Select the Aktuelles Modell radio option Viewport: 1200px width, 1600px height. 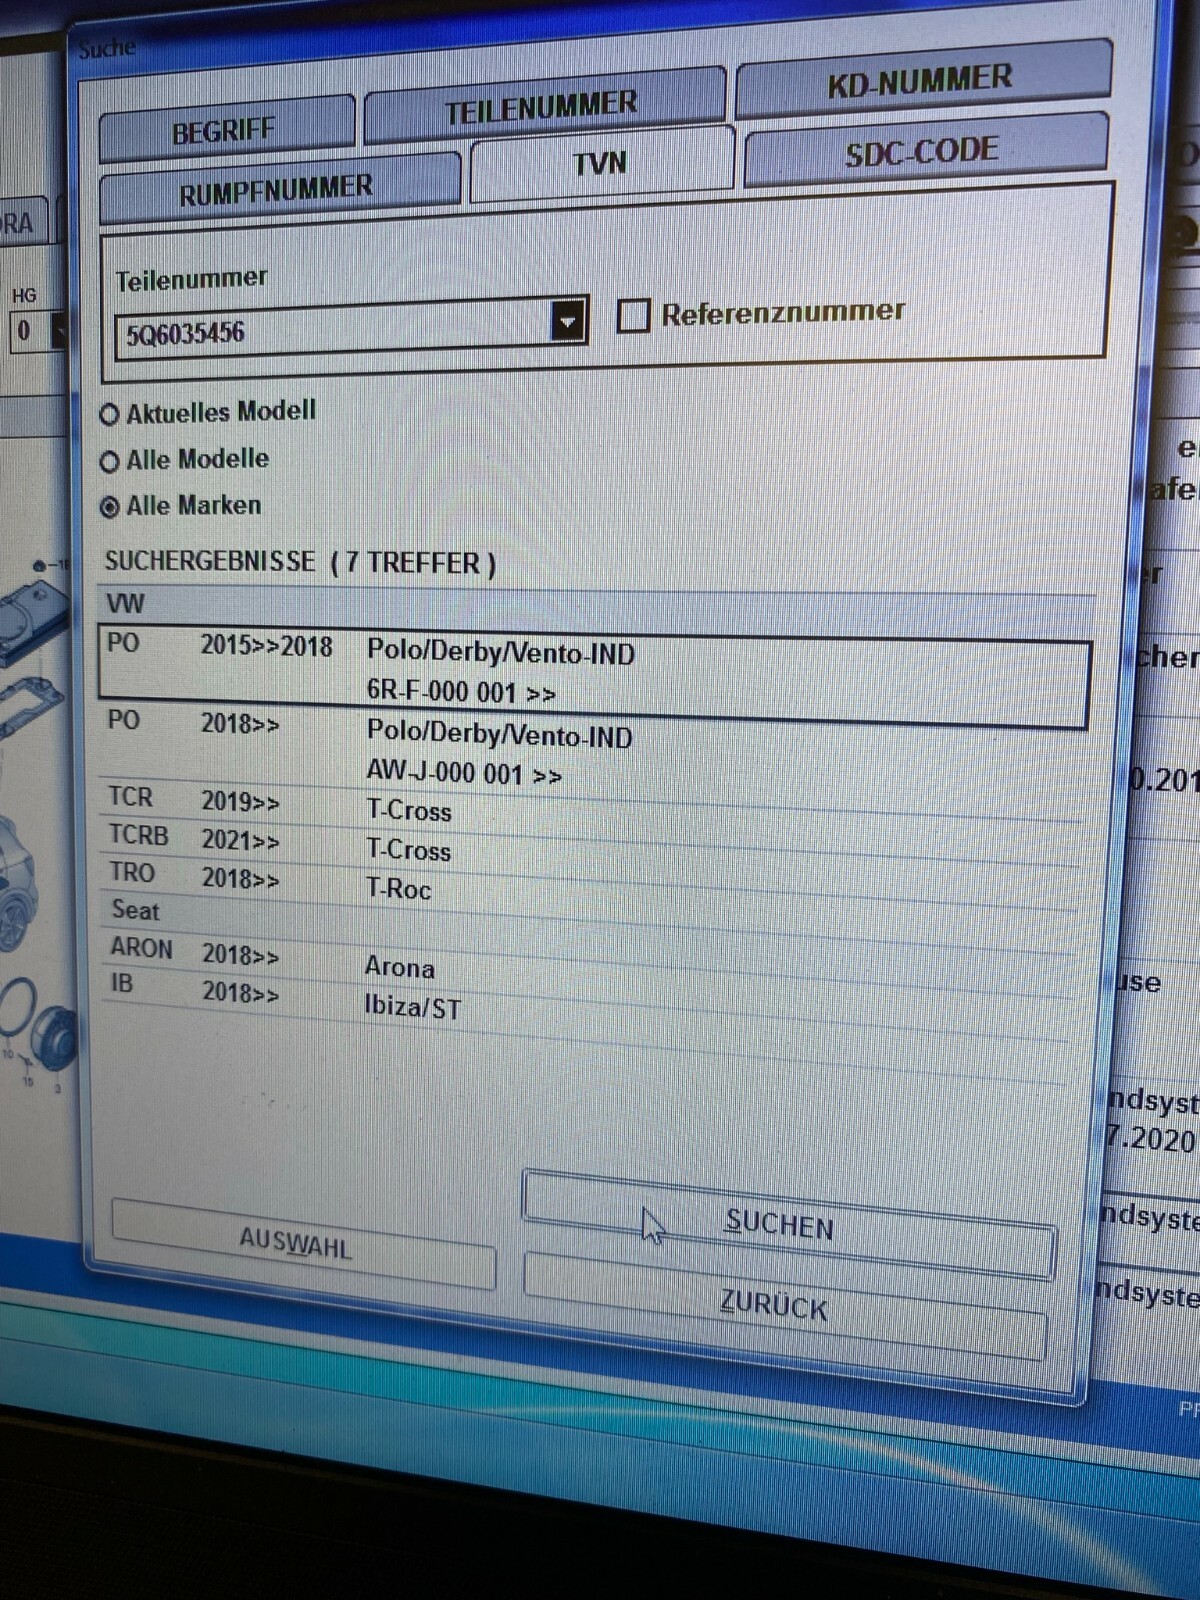pyautogui.click(x=110, y=414)
